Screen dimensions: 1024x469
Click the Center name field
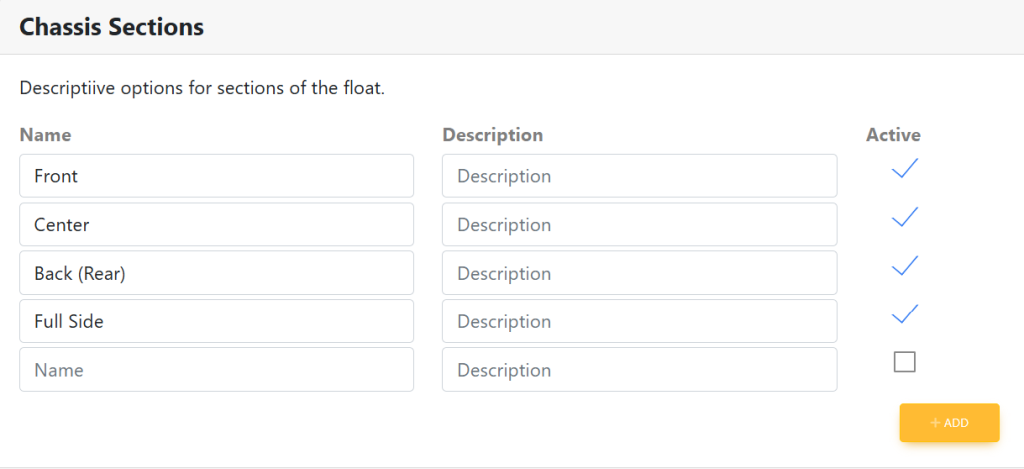(216, 224)
